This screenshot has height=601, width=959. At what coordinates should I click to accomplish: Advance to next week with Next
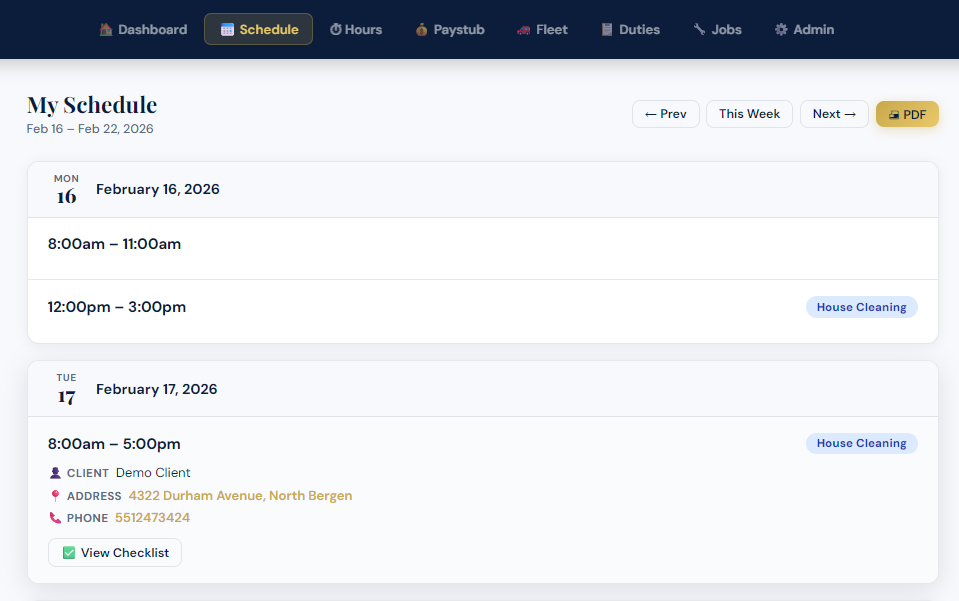[x=834, y=114]
